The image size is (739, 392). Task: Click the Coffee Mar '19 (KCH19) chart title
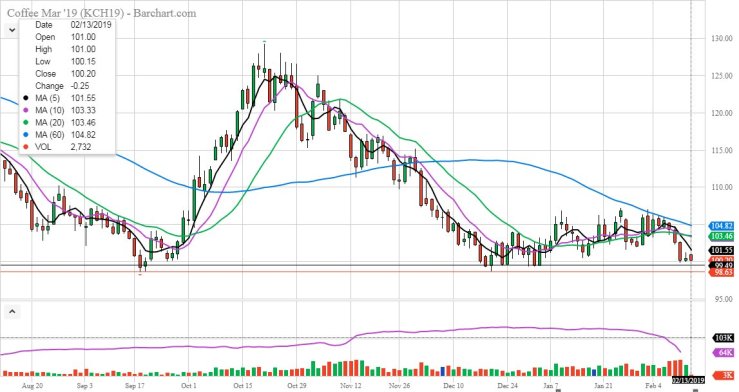101,13
